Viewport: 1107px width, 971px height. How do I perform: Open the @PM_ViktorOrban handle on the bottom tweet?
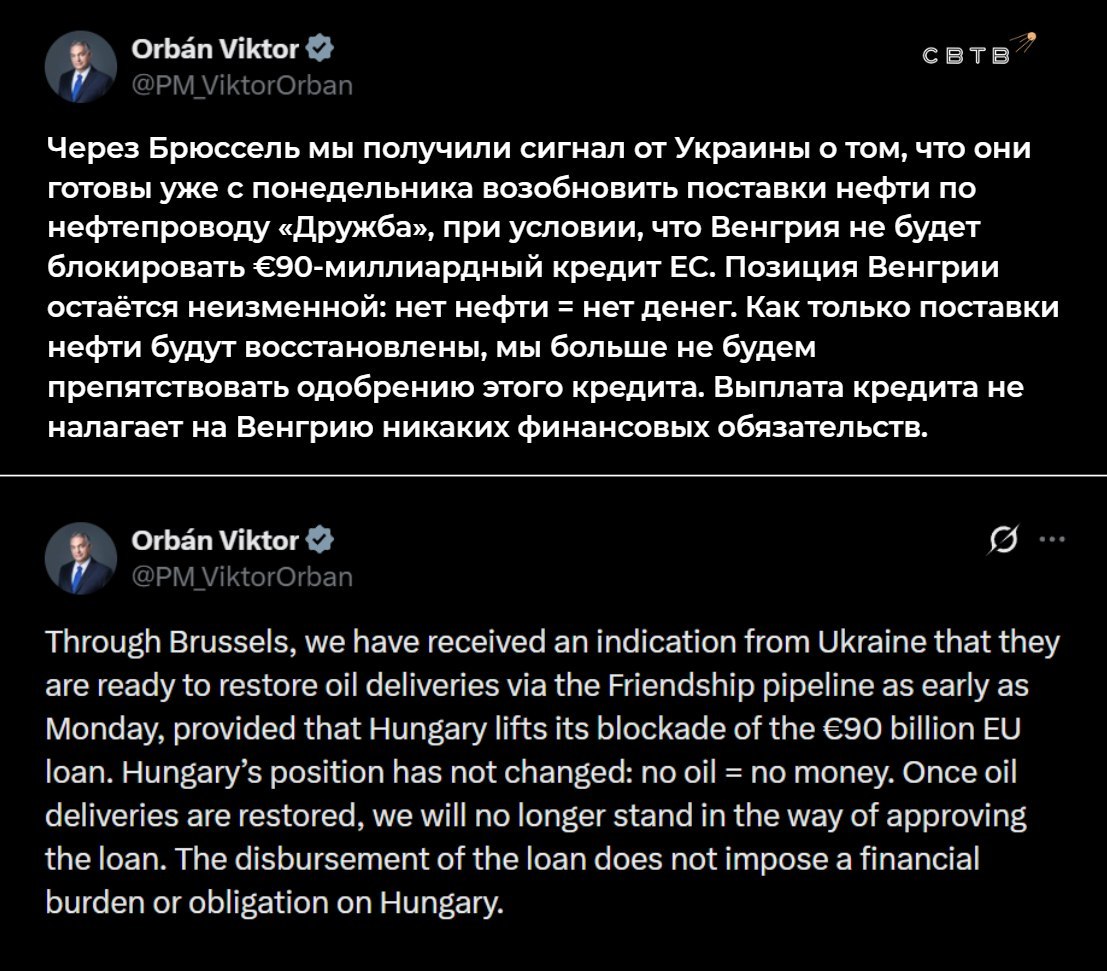click(x=242, y=577)
